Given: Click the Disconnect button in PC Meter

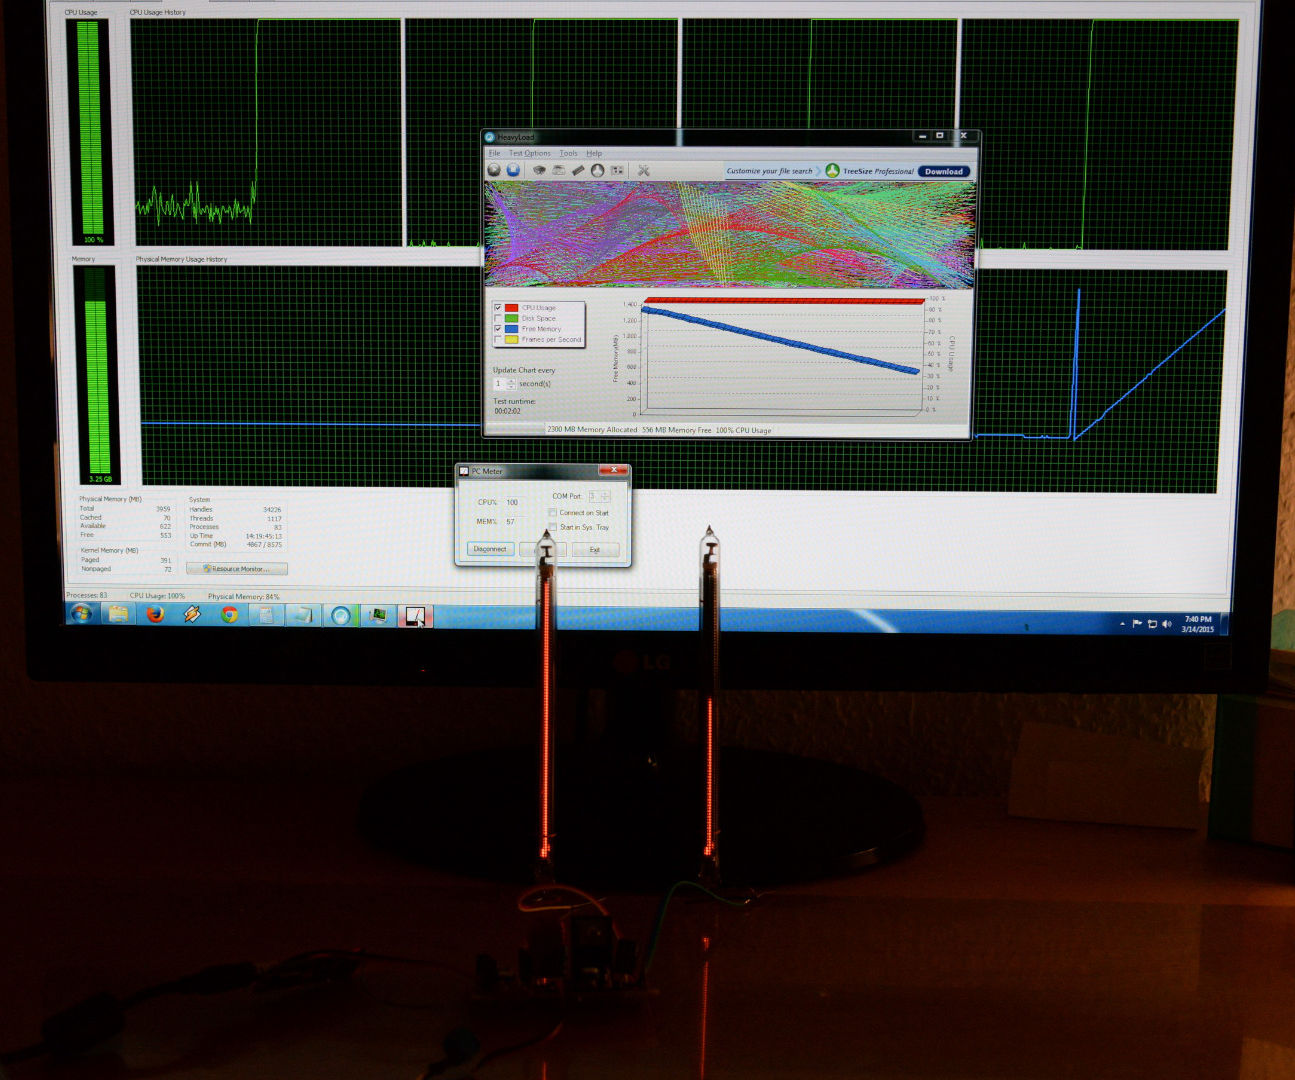Looking at the screenshot, I should coord(490,549).
